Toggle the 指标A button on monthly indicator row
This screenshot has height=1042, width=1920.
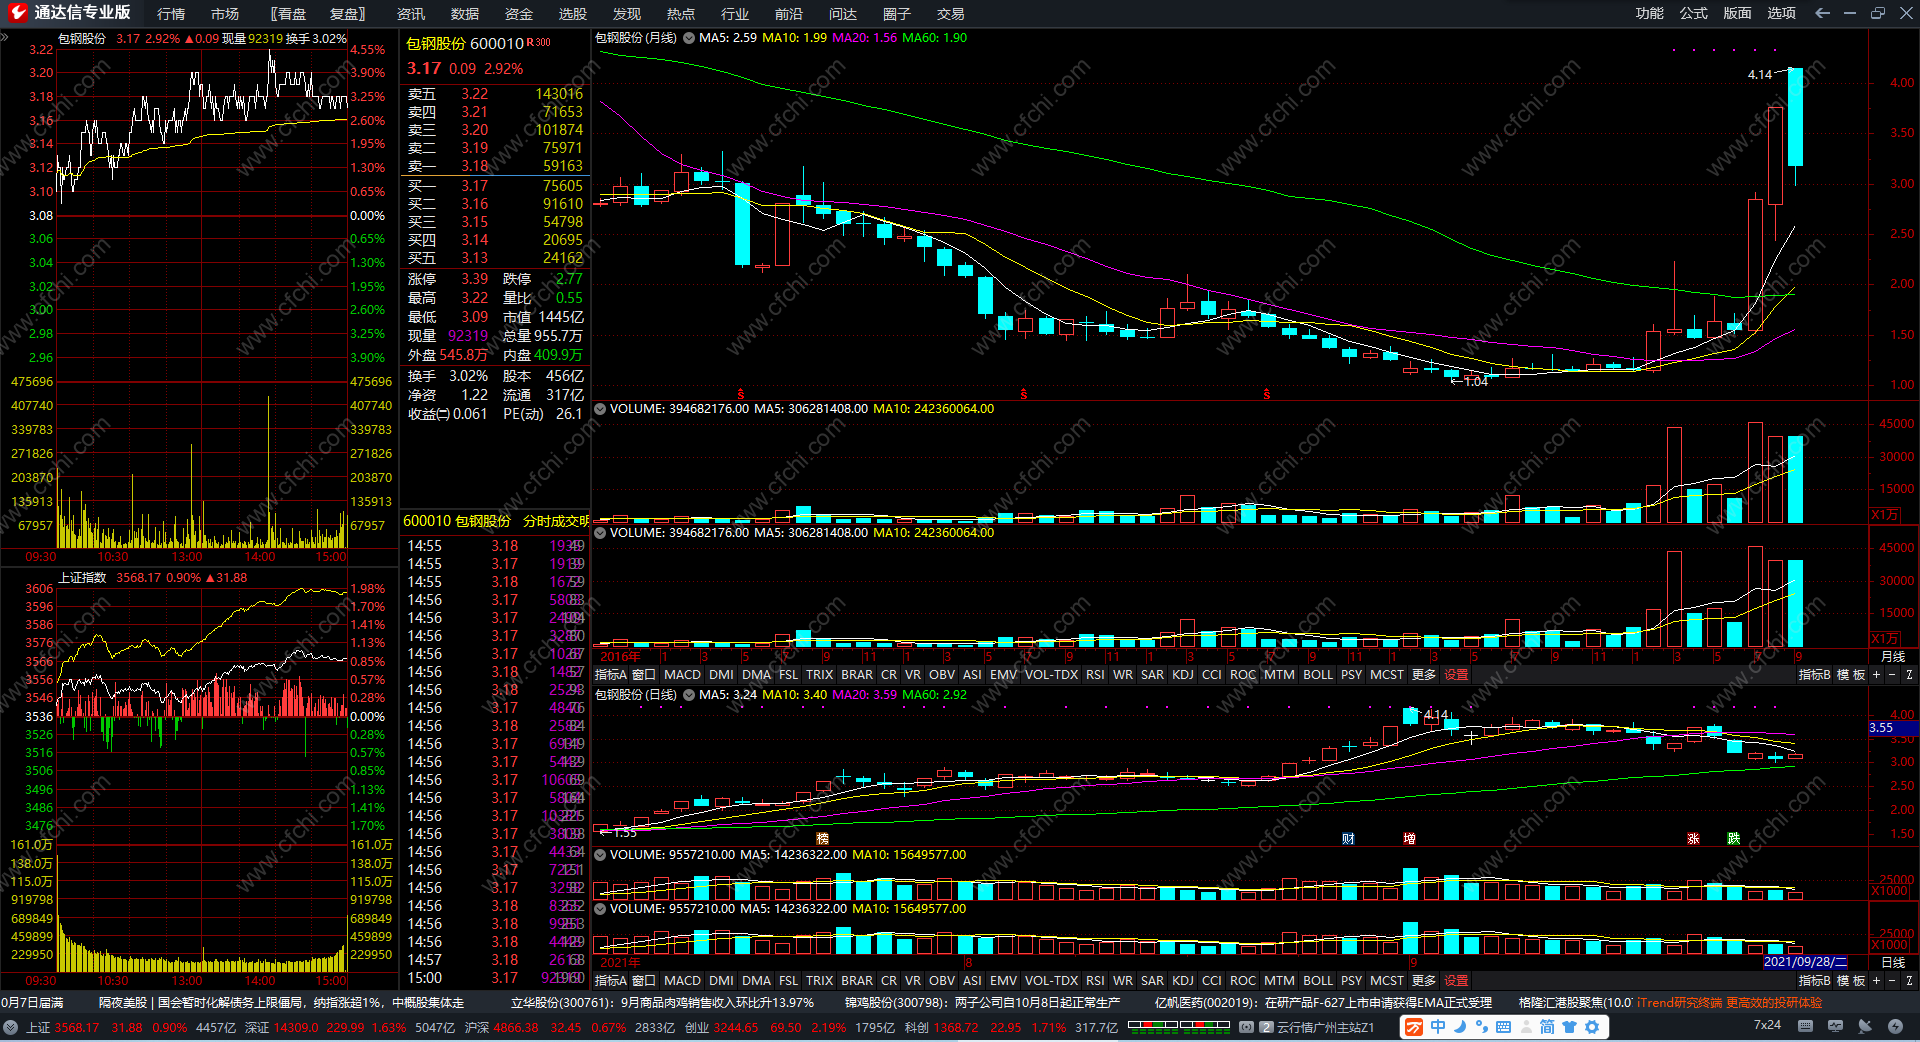[x=610, y=675]
